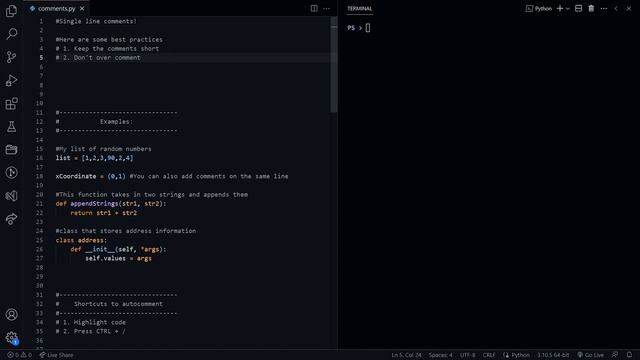640x360 pixels.
Task: Select the Python terminal profile label
Action: 539,8
